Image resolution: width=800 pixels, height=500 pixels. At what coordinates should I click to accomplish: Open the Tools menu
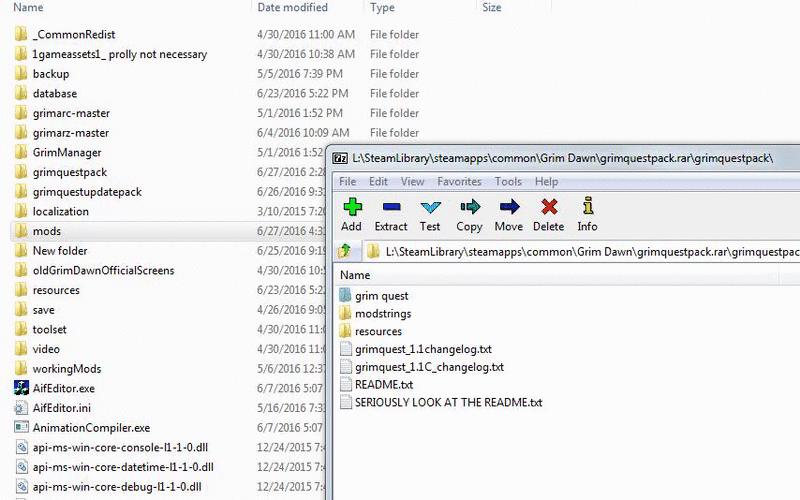[x=508, y=182]
